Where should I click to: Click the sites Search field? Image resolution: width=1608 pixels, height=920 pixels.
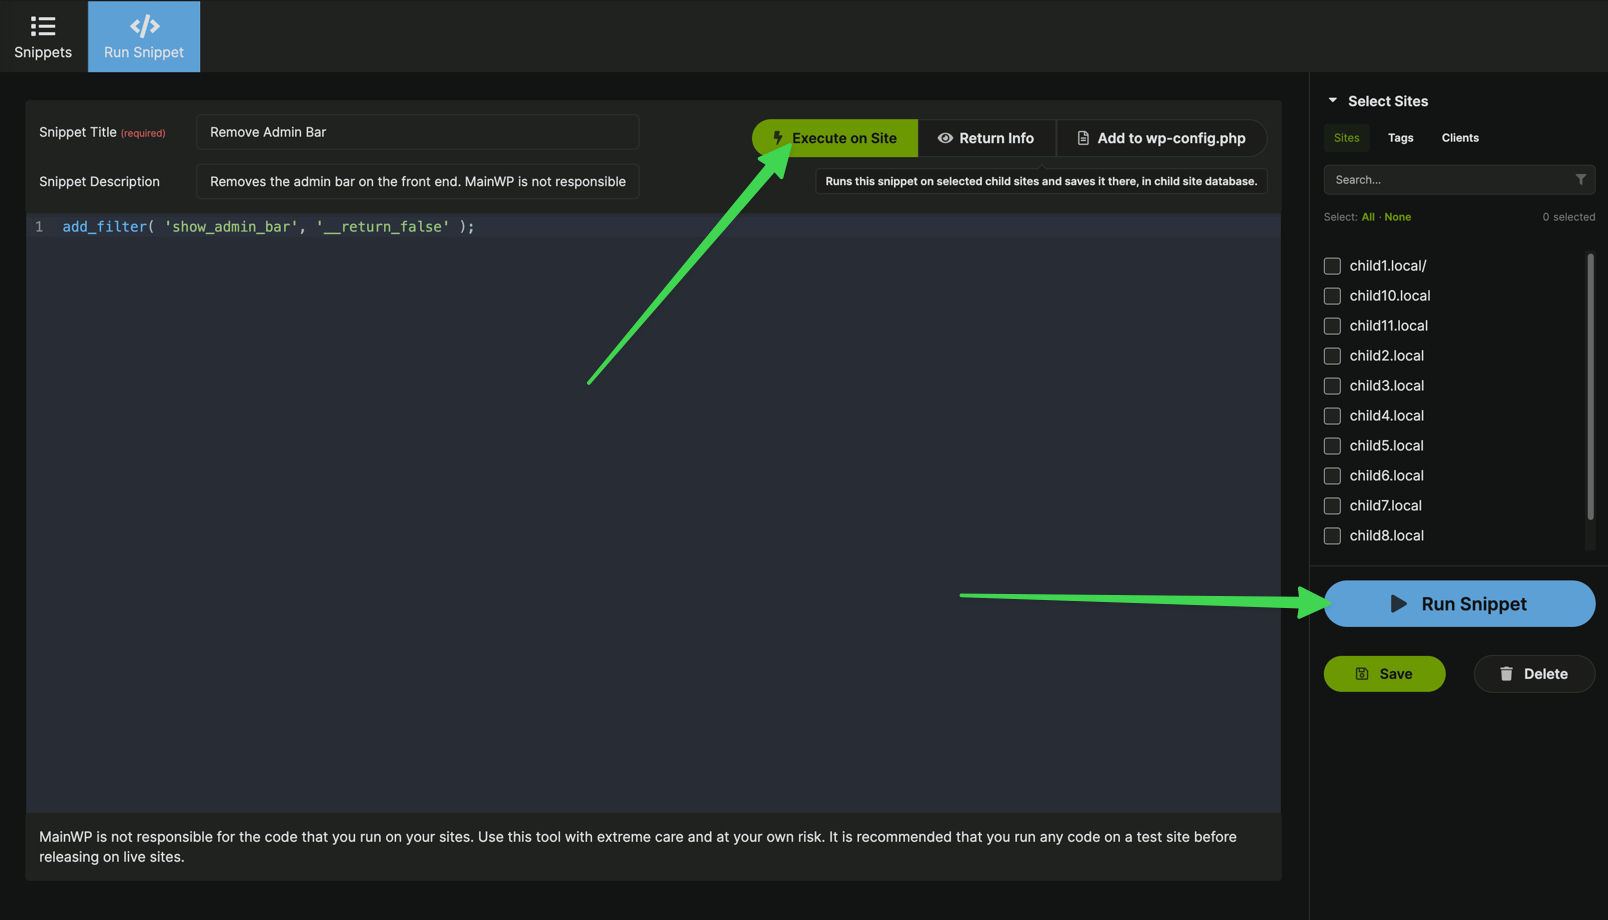point(1459,180)
